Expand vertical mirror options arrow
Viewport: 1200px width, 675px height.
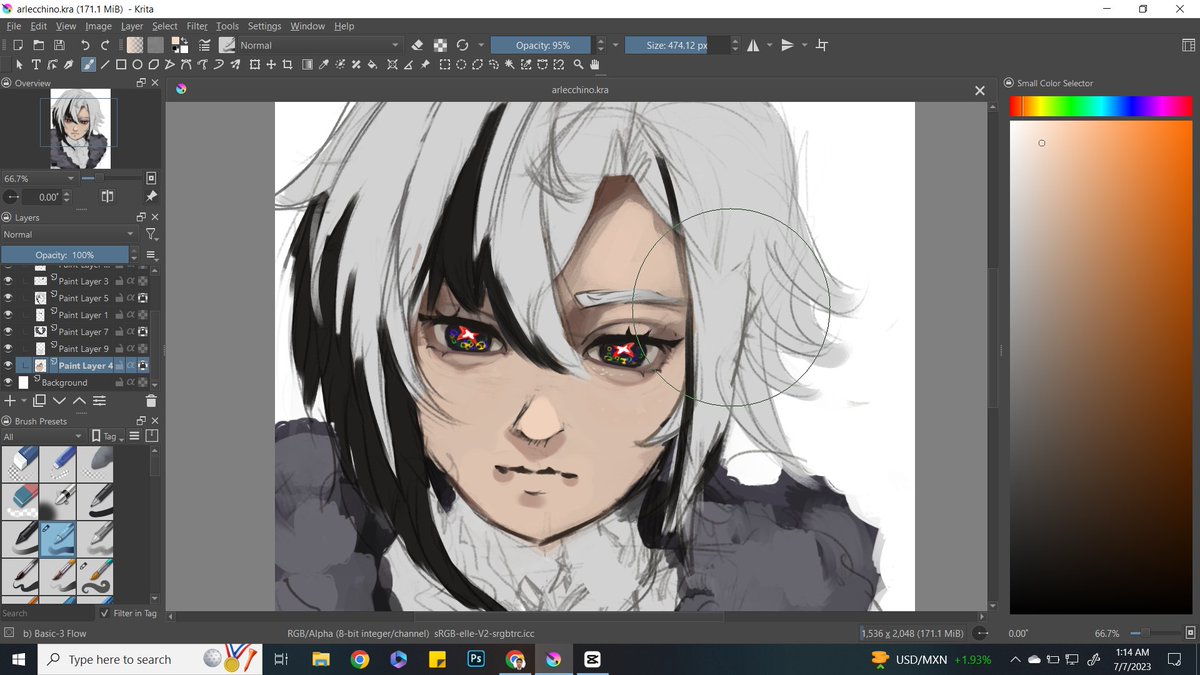coord(805,45)
